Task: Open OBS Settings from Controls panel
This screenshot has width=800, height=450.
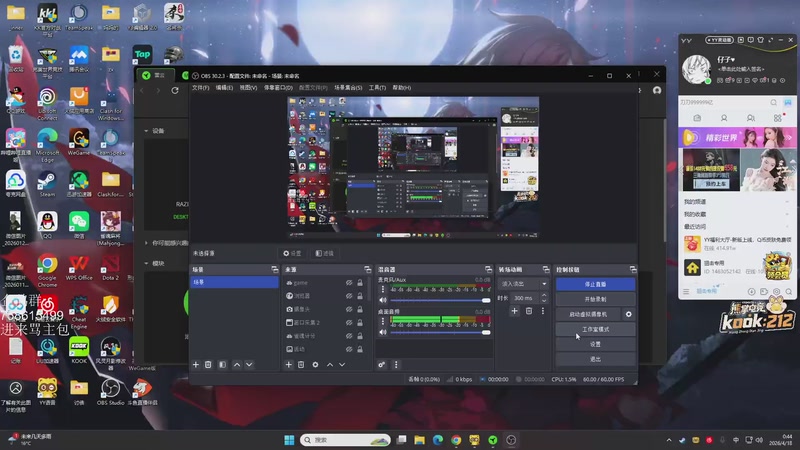Action: point(595,344)
